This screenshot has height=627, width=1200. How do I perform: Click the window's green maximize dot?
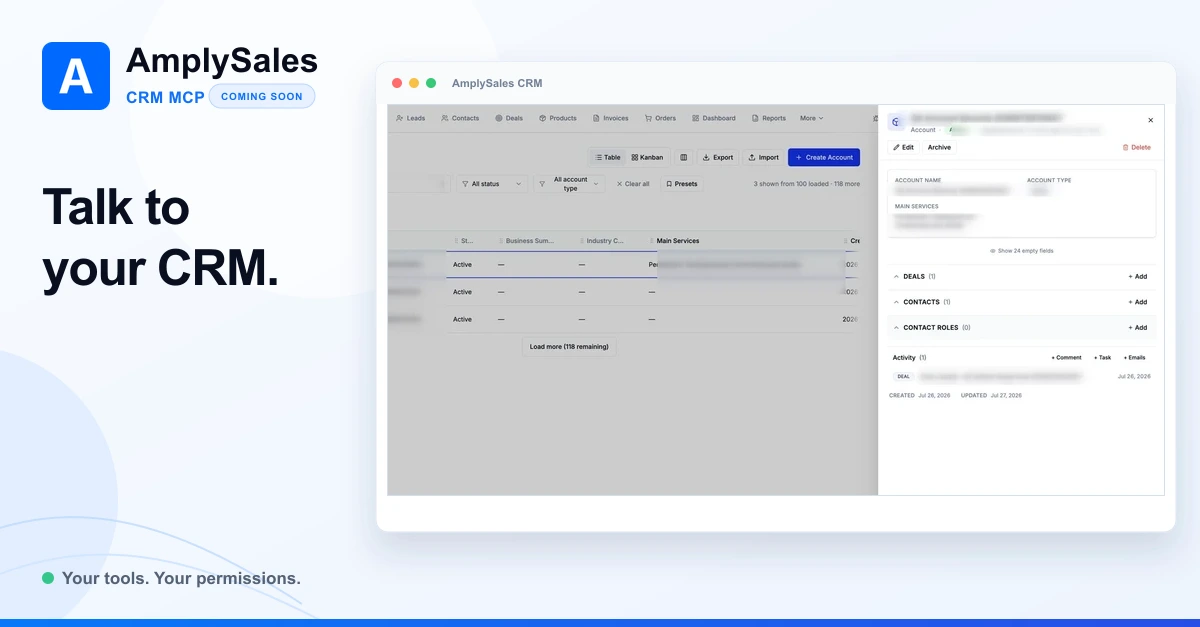coord(431,83)
